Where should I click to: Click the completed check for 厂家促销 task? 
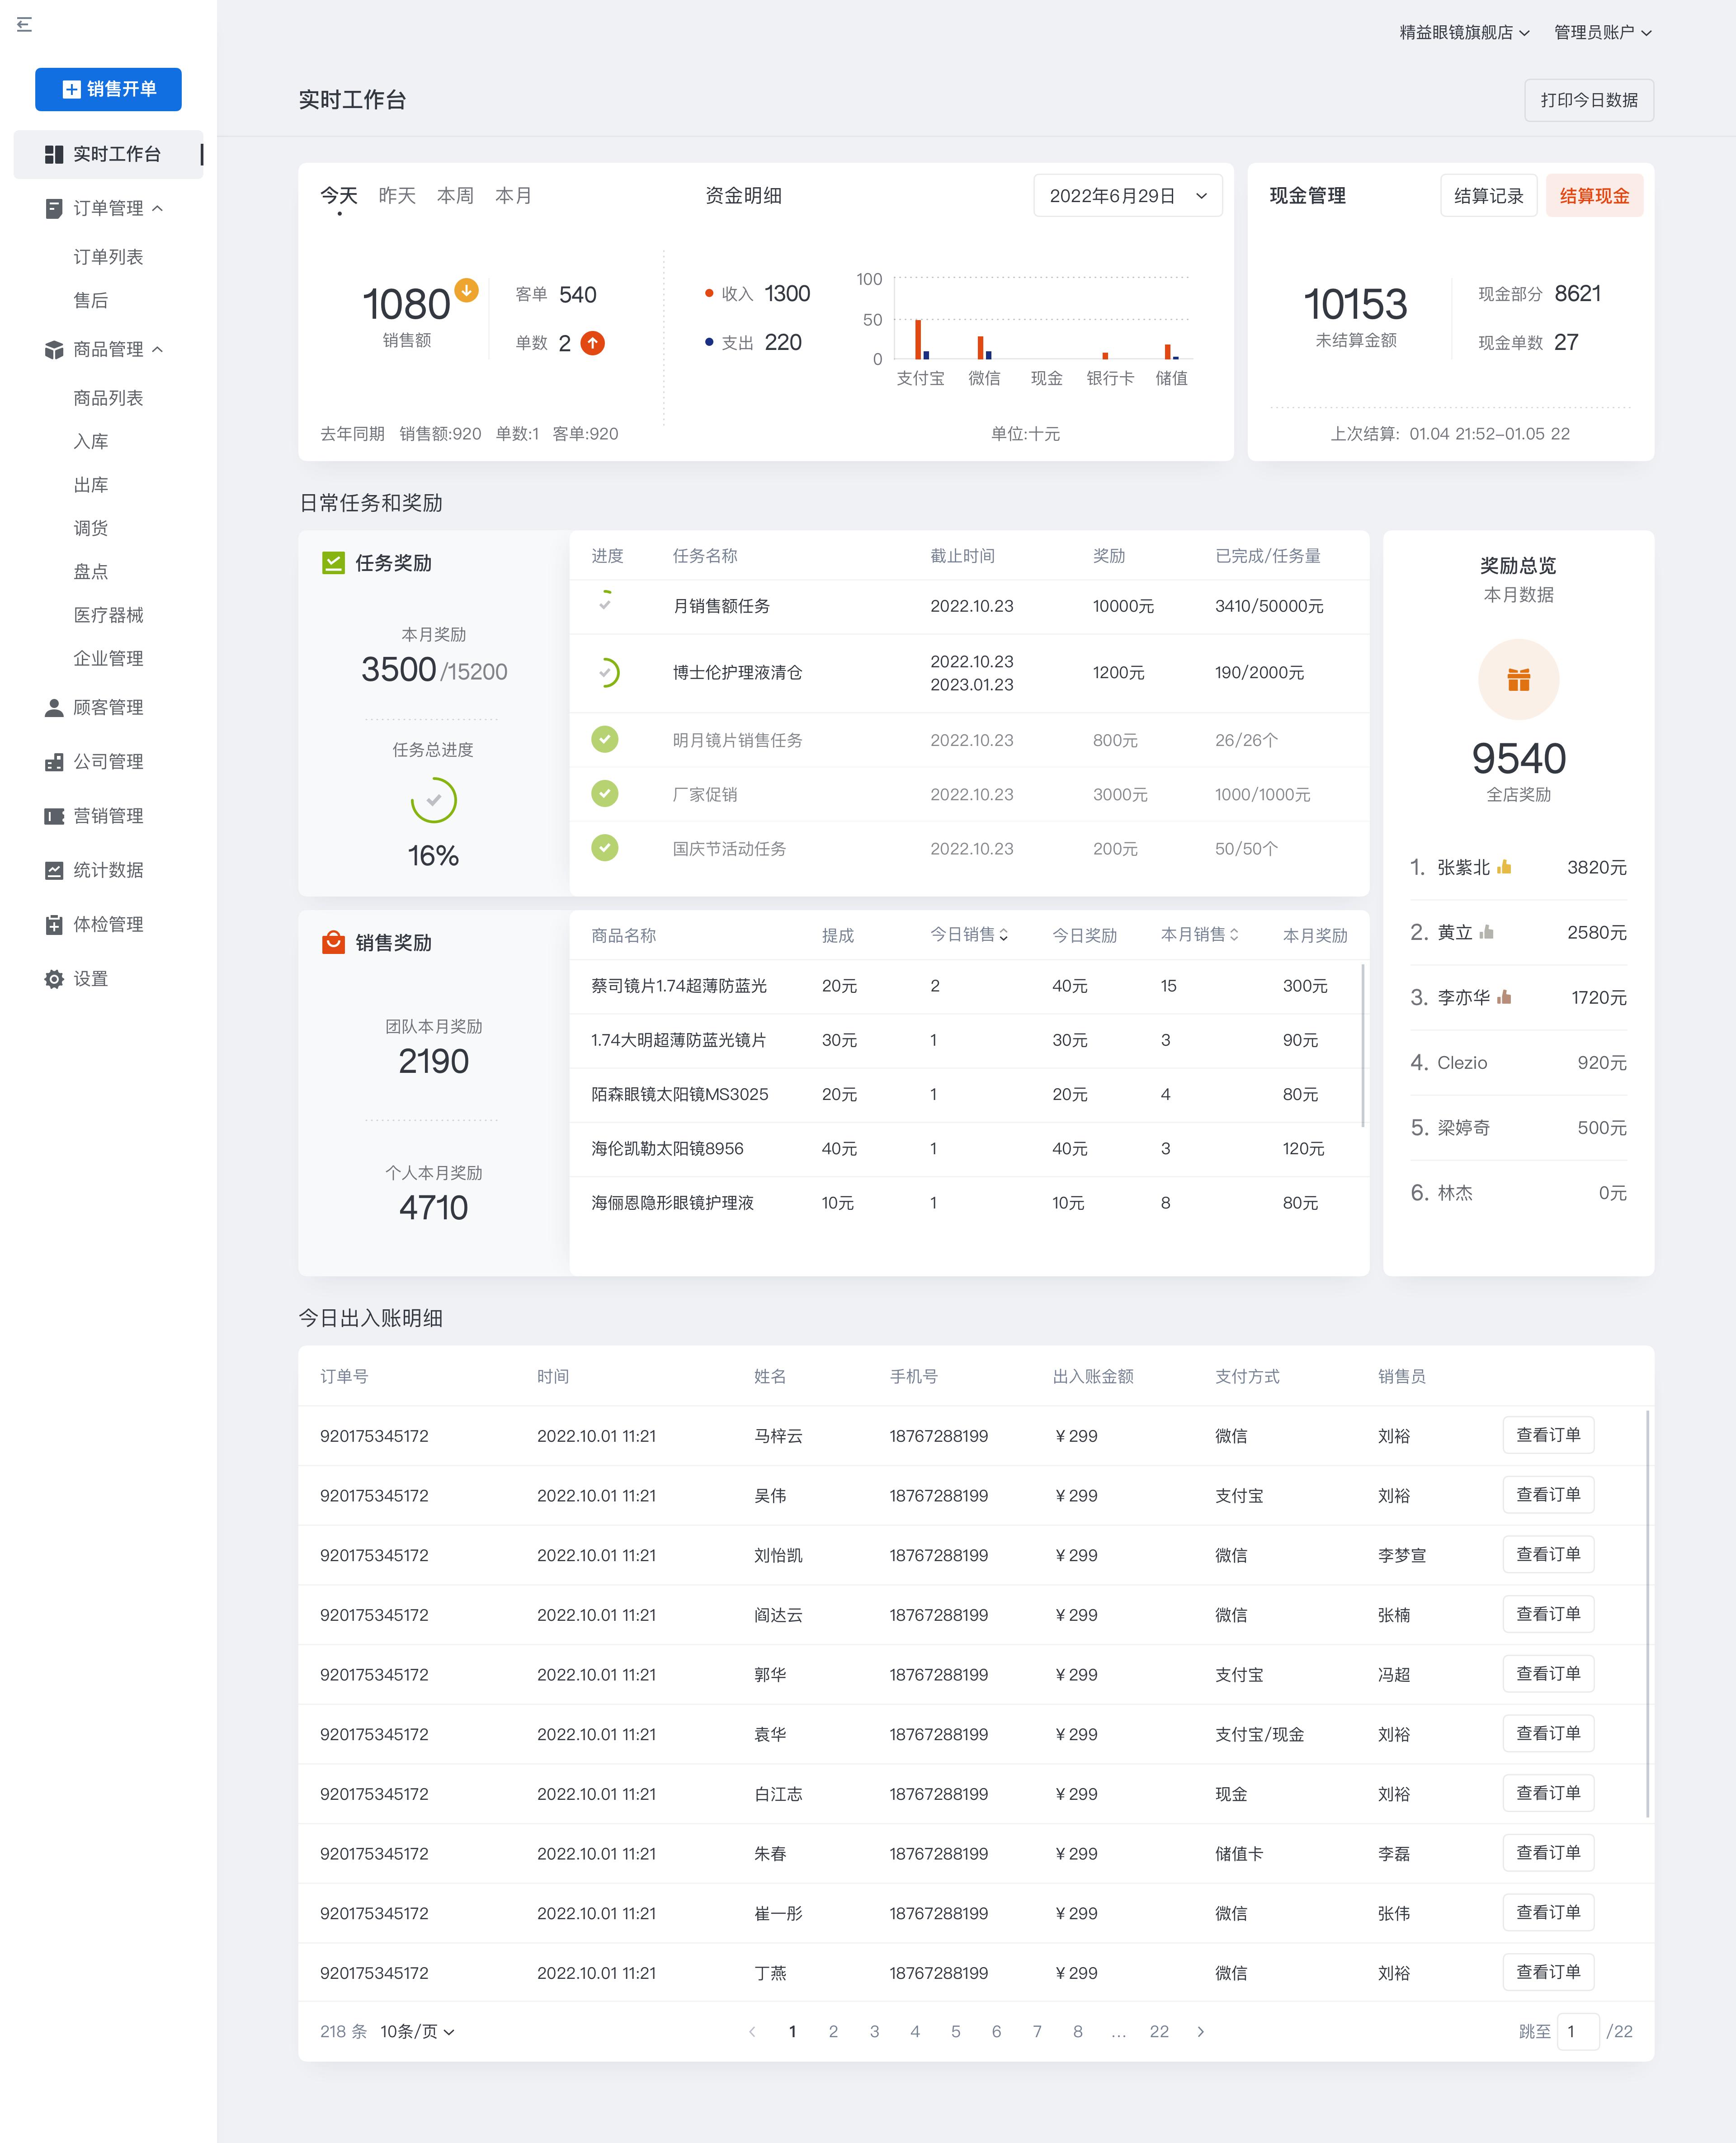tap(605, 794)
